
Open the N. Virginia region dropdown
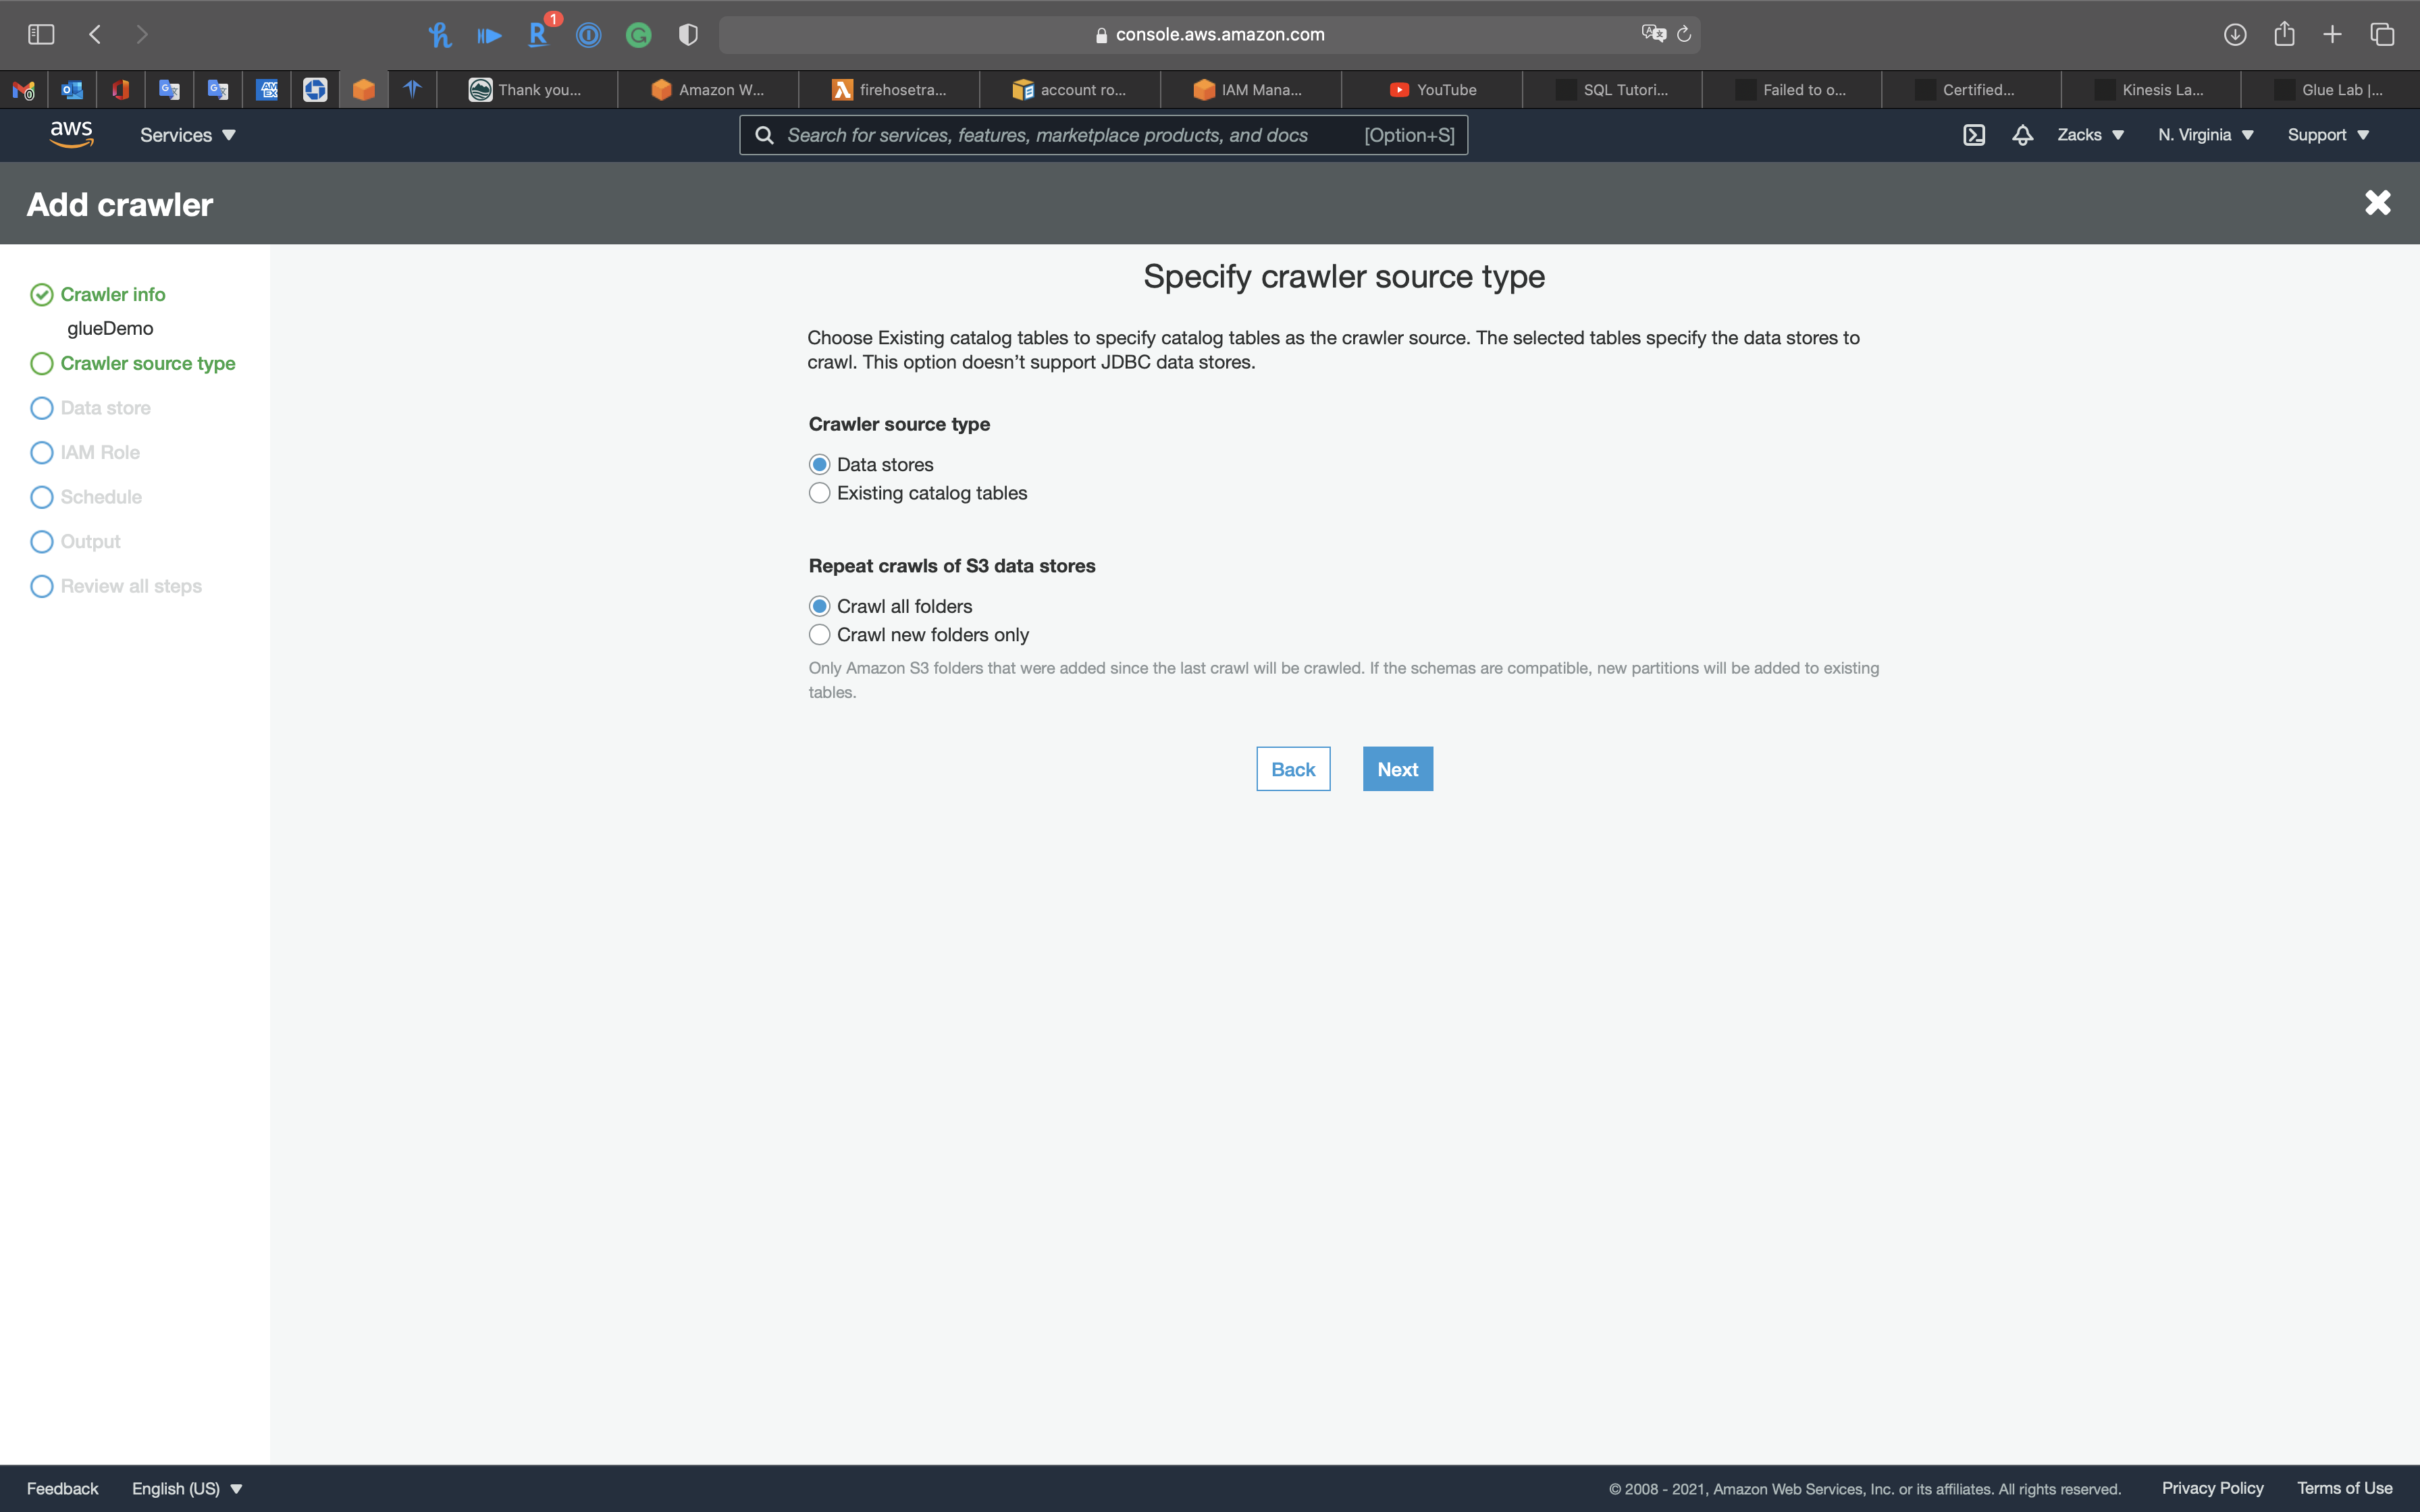tap(2205, 135)
